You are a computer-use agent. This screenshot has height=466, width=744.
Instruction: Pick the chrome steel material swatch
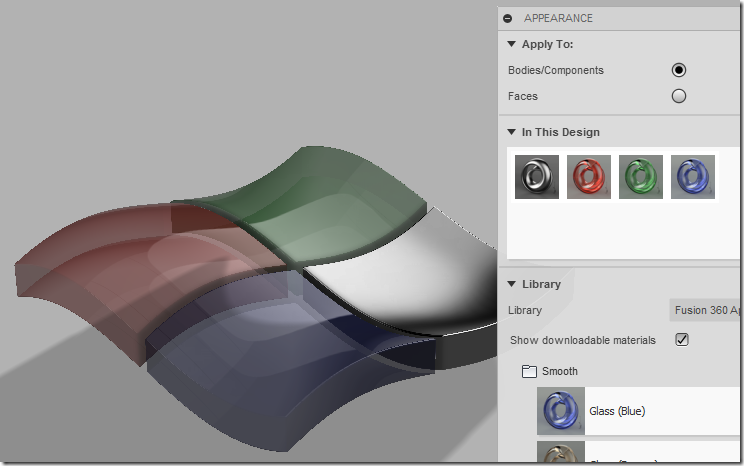click(x=537, y=177)
